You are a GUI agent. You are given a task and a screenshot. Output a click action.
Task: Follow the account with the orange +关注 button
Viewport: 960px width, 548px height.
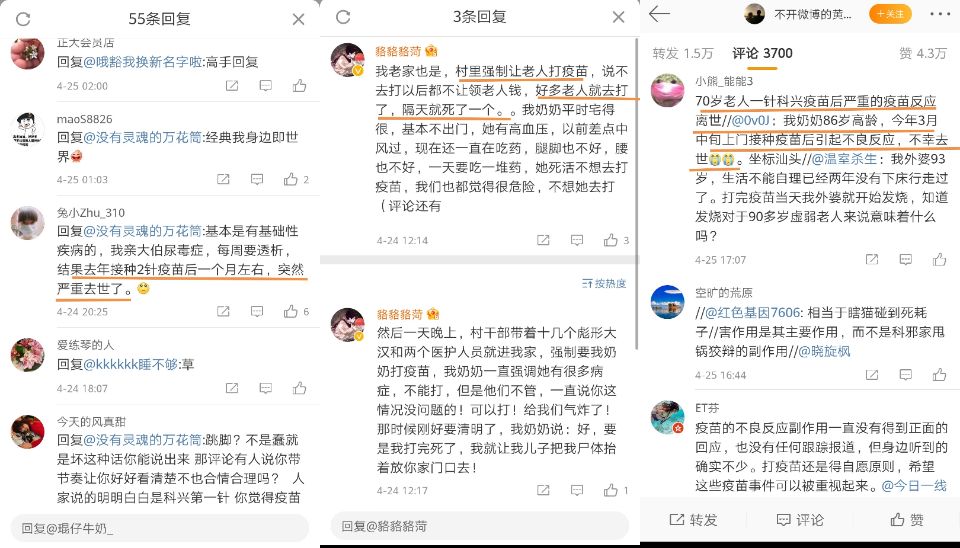click(x=890, y=14)
